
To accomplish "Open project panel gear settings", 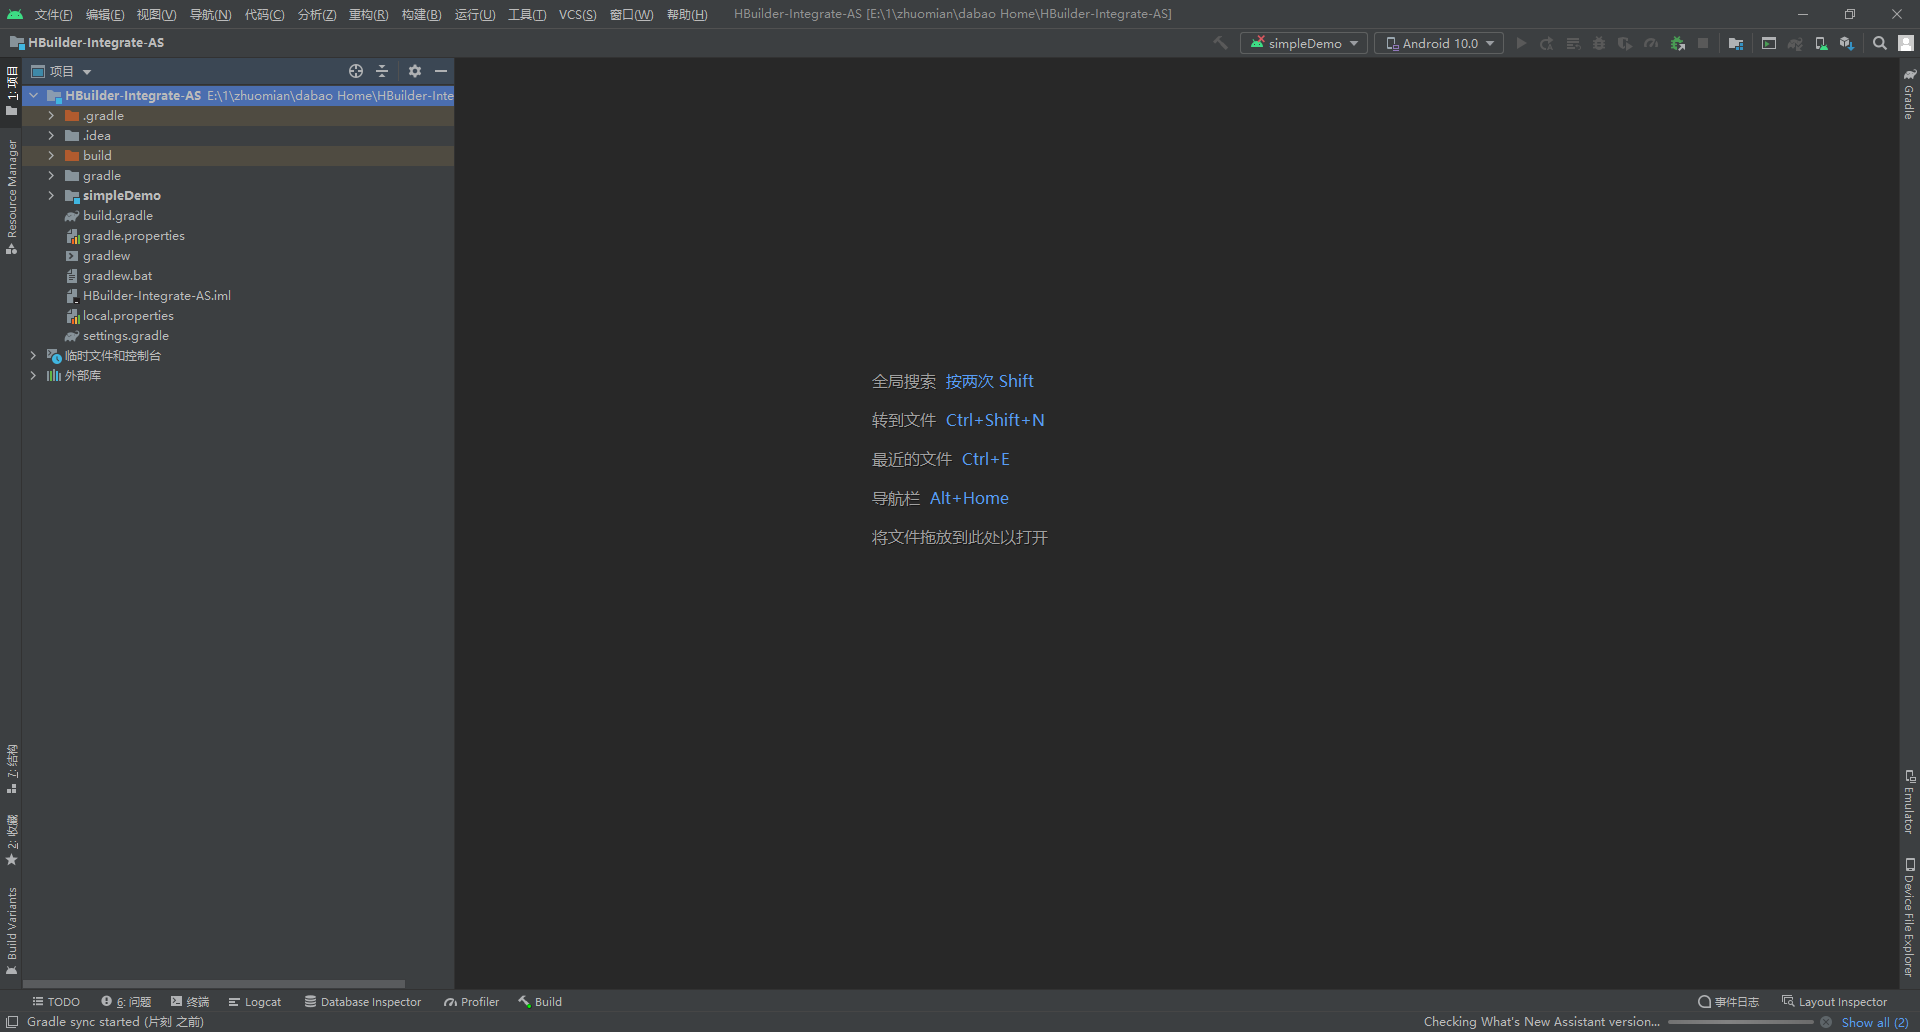I will [414, 71].
